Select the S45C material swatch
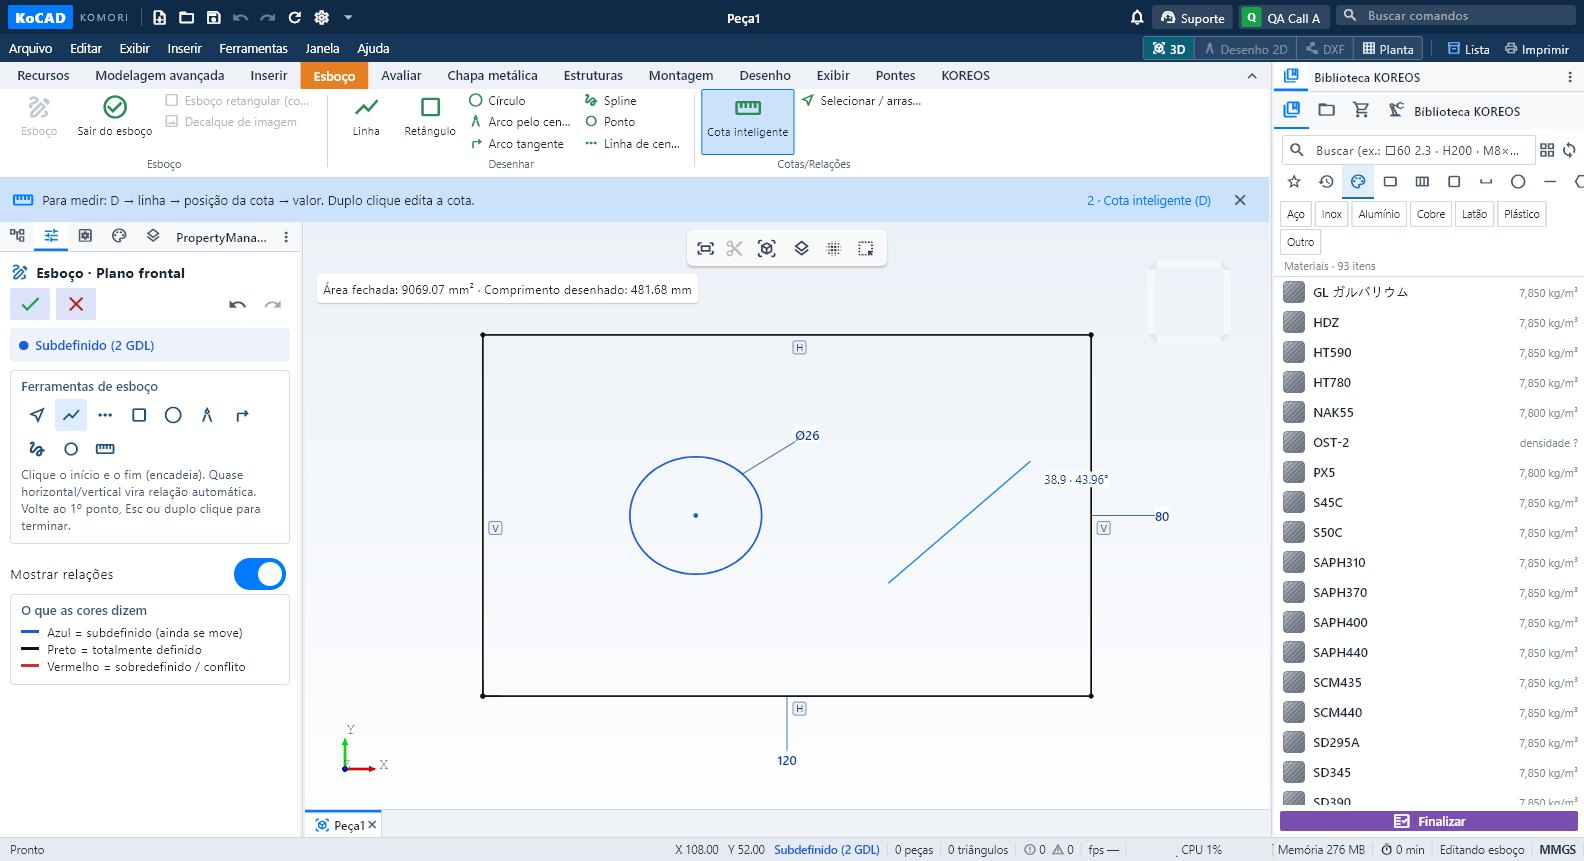The width and height of the screenshot is (1584, 861). pyautogui.click(x=1294, y=502)
